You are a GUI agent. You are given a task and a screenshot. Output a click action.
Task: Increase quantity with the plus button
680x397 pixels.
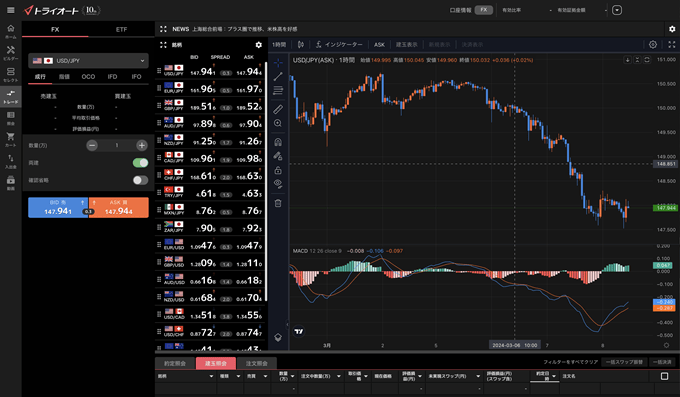[x=141, y=145]
